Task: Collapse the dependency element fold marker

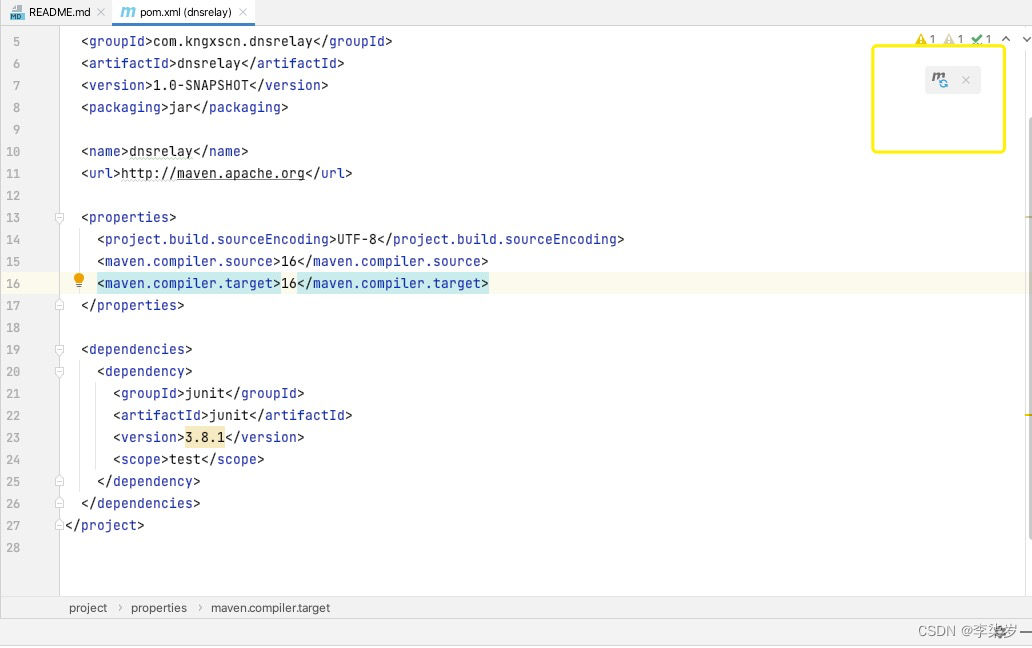Action: coord(59,371)
